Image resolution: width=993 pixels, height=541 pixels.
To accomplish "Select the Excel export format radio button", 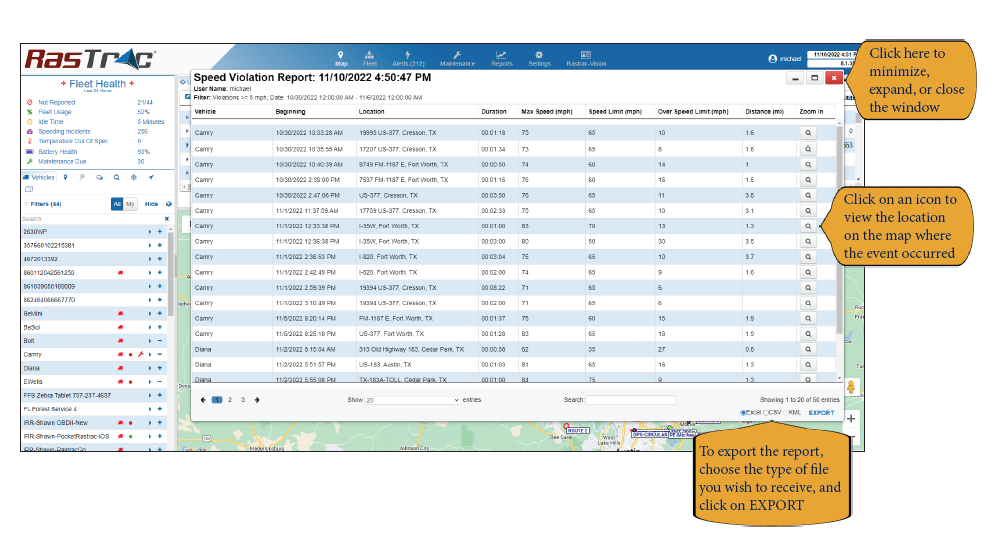I will [x=742, y=412].
